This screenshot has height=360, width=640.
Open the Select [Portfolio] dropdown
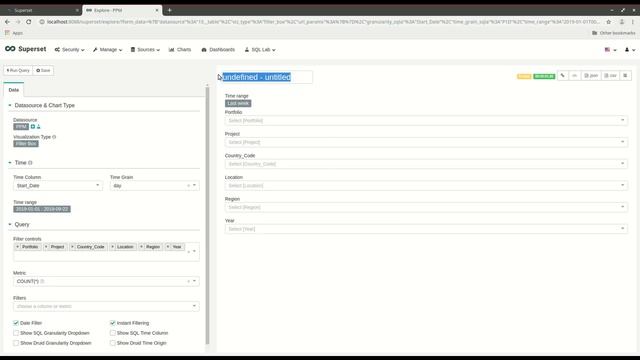426,120
